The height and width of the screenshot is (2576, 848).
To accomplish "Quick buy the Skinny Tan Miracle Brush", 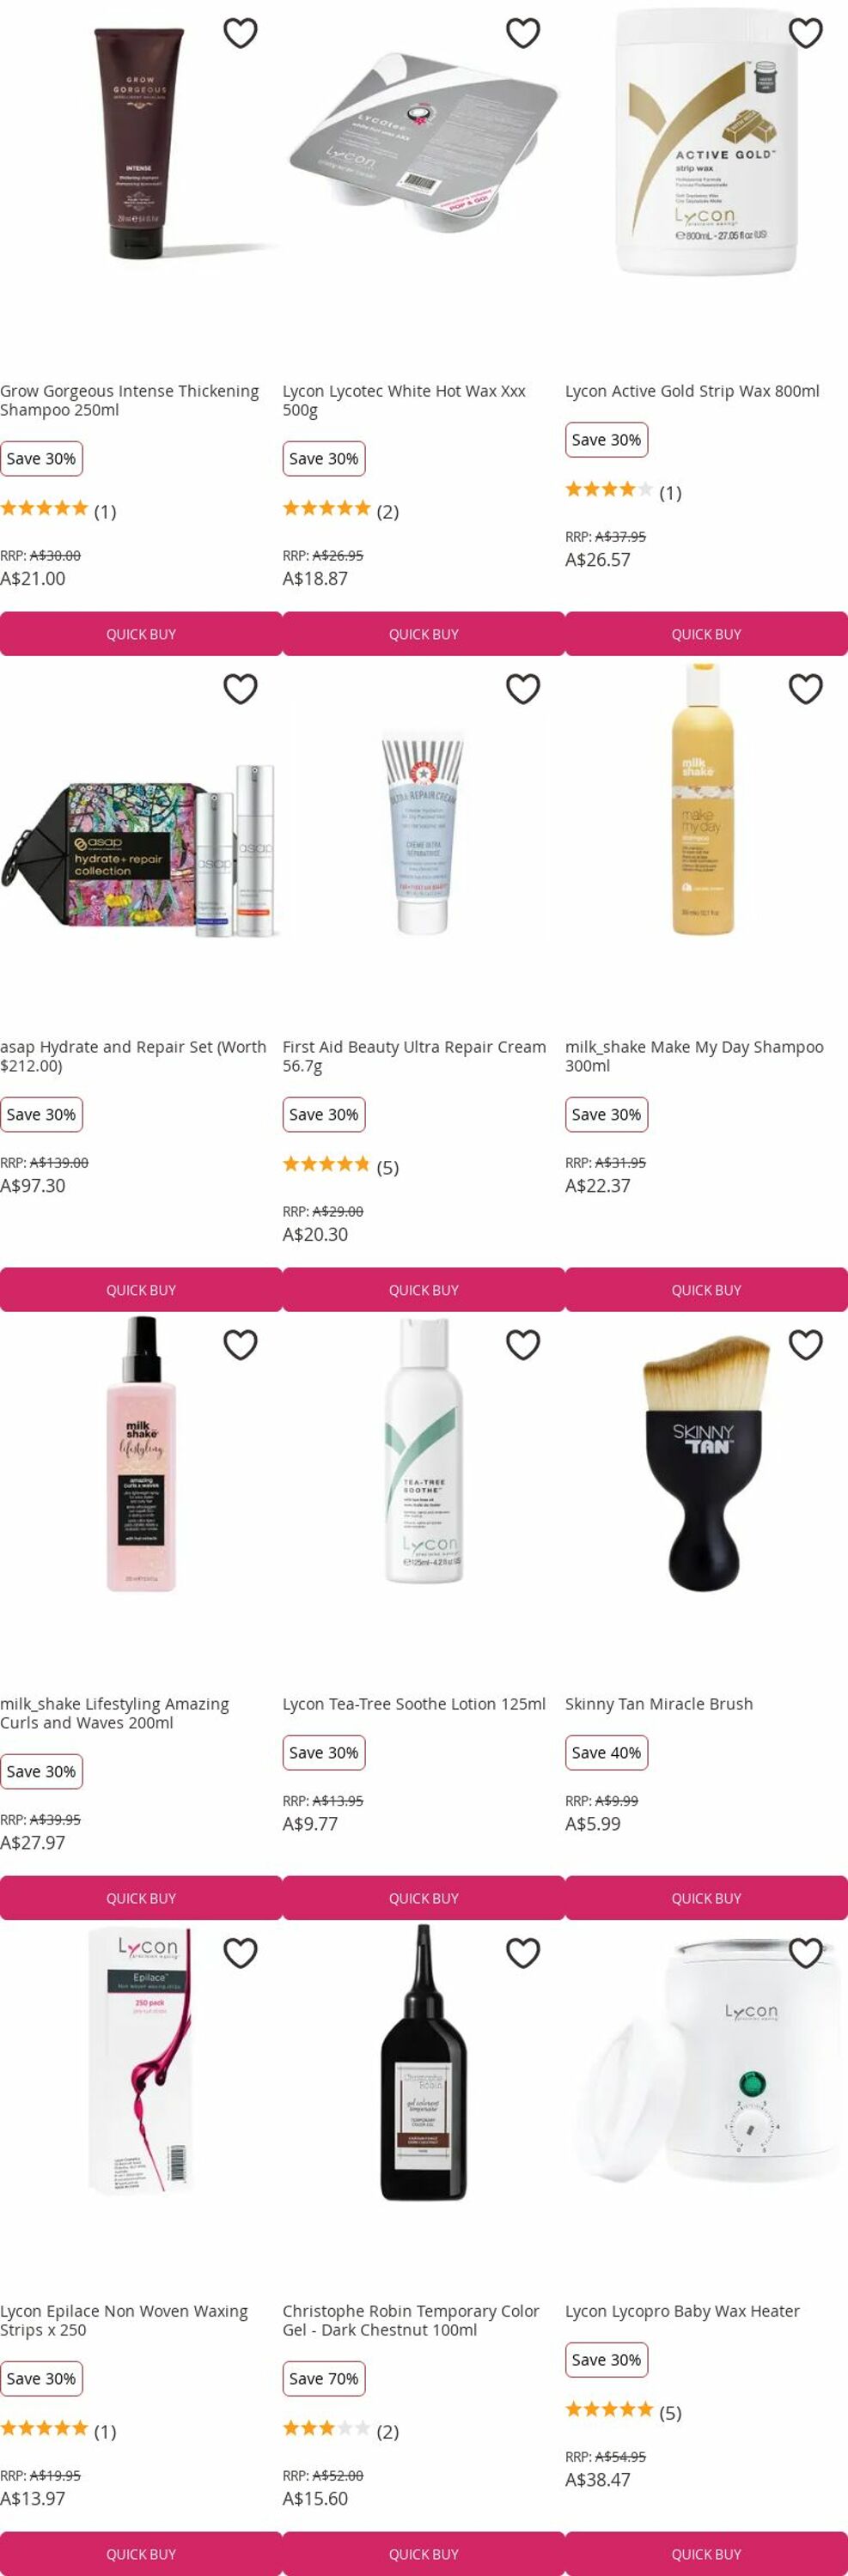I will pos(707,1898).
